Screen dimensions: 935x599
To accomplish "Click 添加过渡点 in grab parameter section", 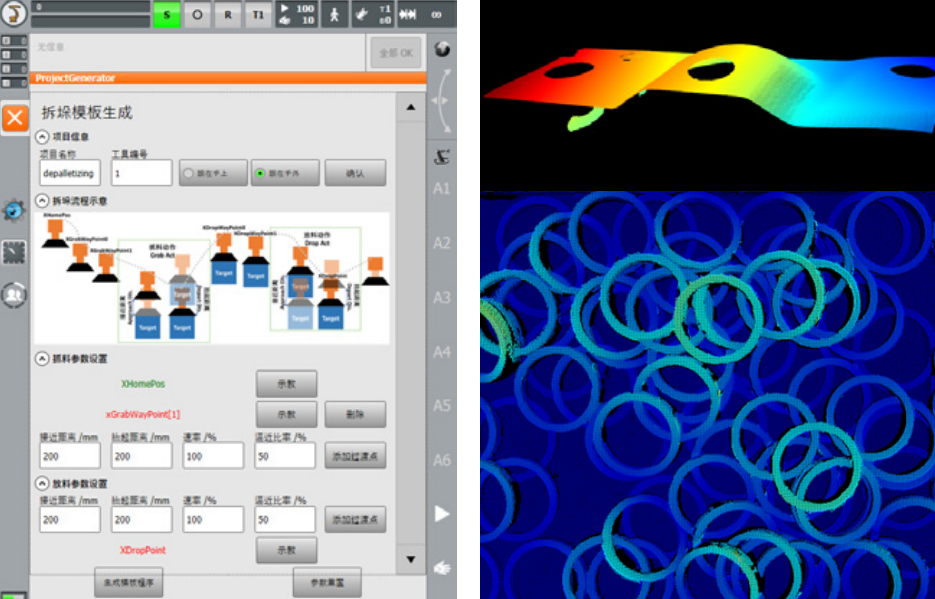I will pyautogui.click(x=355, y=456).
